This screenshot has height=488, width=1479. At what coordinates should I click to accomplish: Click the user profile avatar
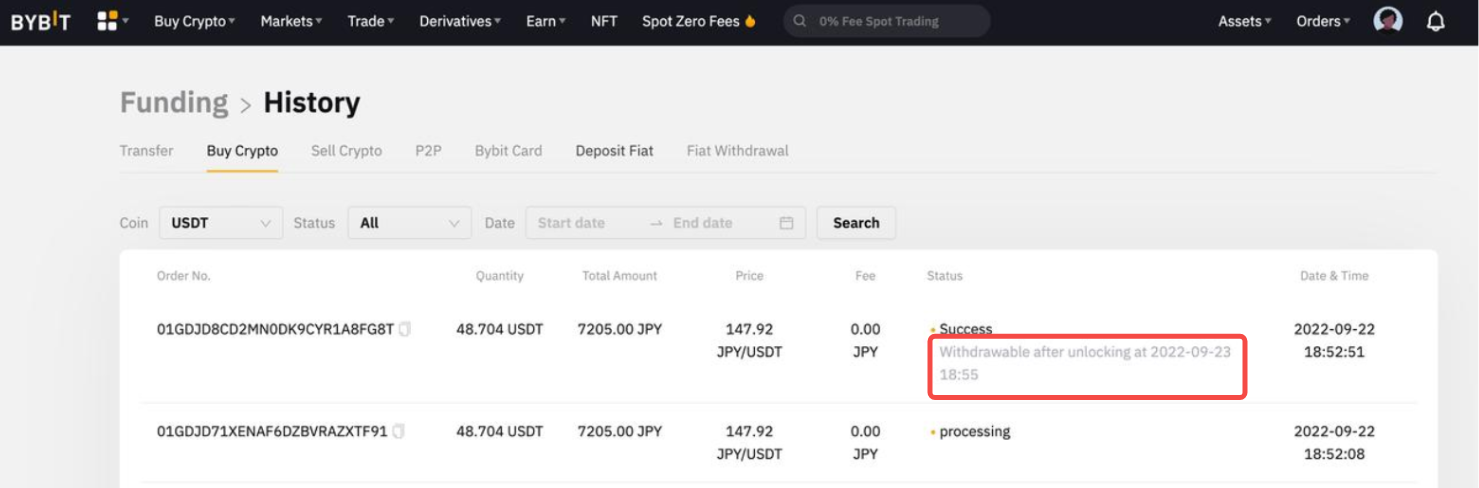click(1388, 21)
